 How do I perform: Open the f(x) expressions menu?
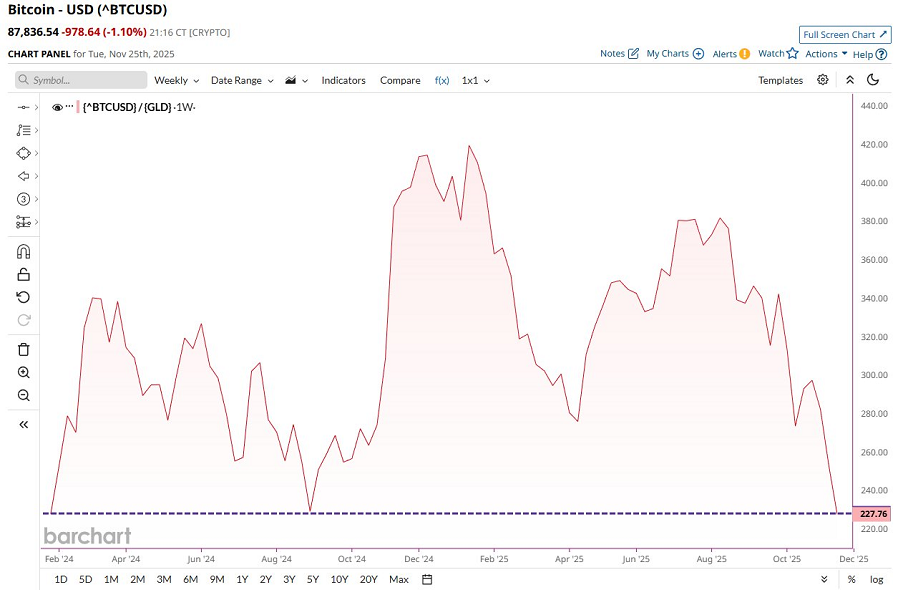pos(442,80)
